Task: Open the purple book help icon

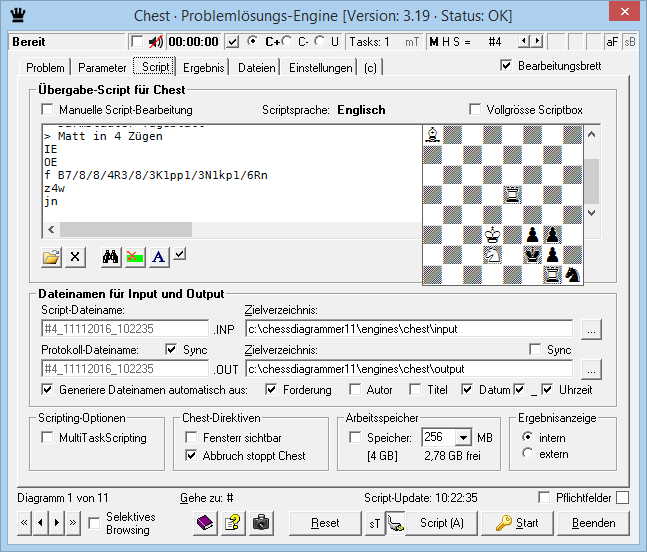Action: tap(205, 523)
